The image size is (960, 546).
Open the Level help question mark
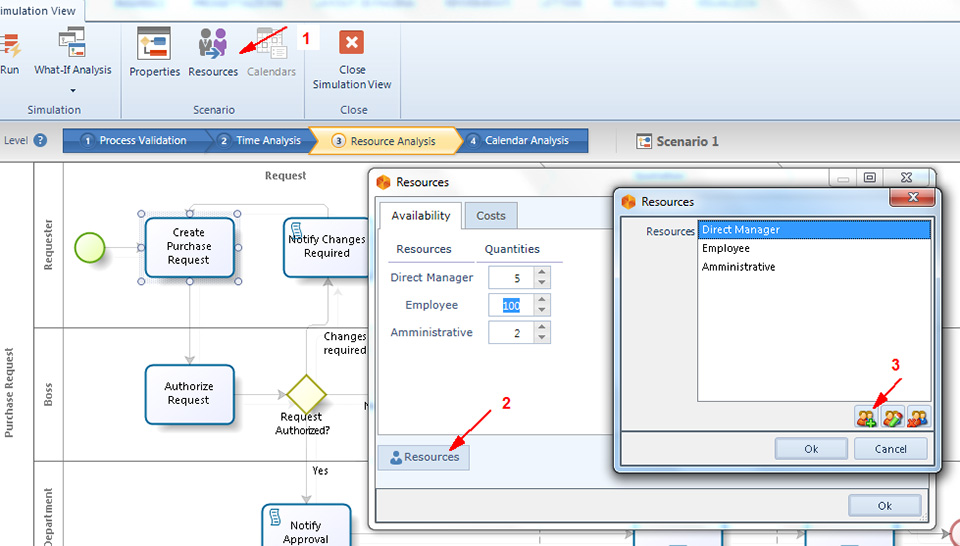coord(40,140)
